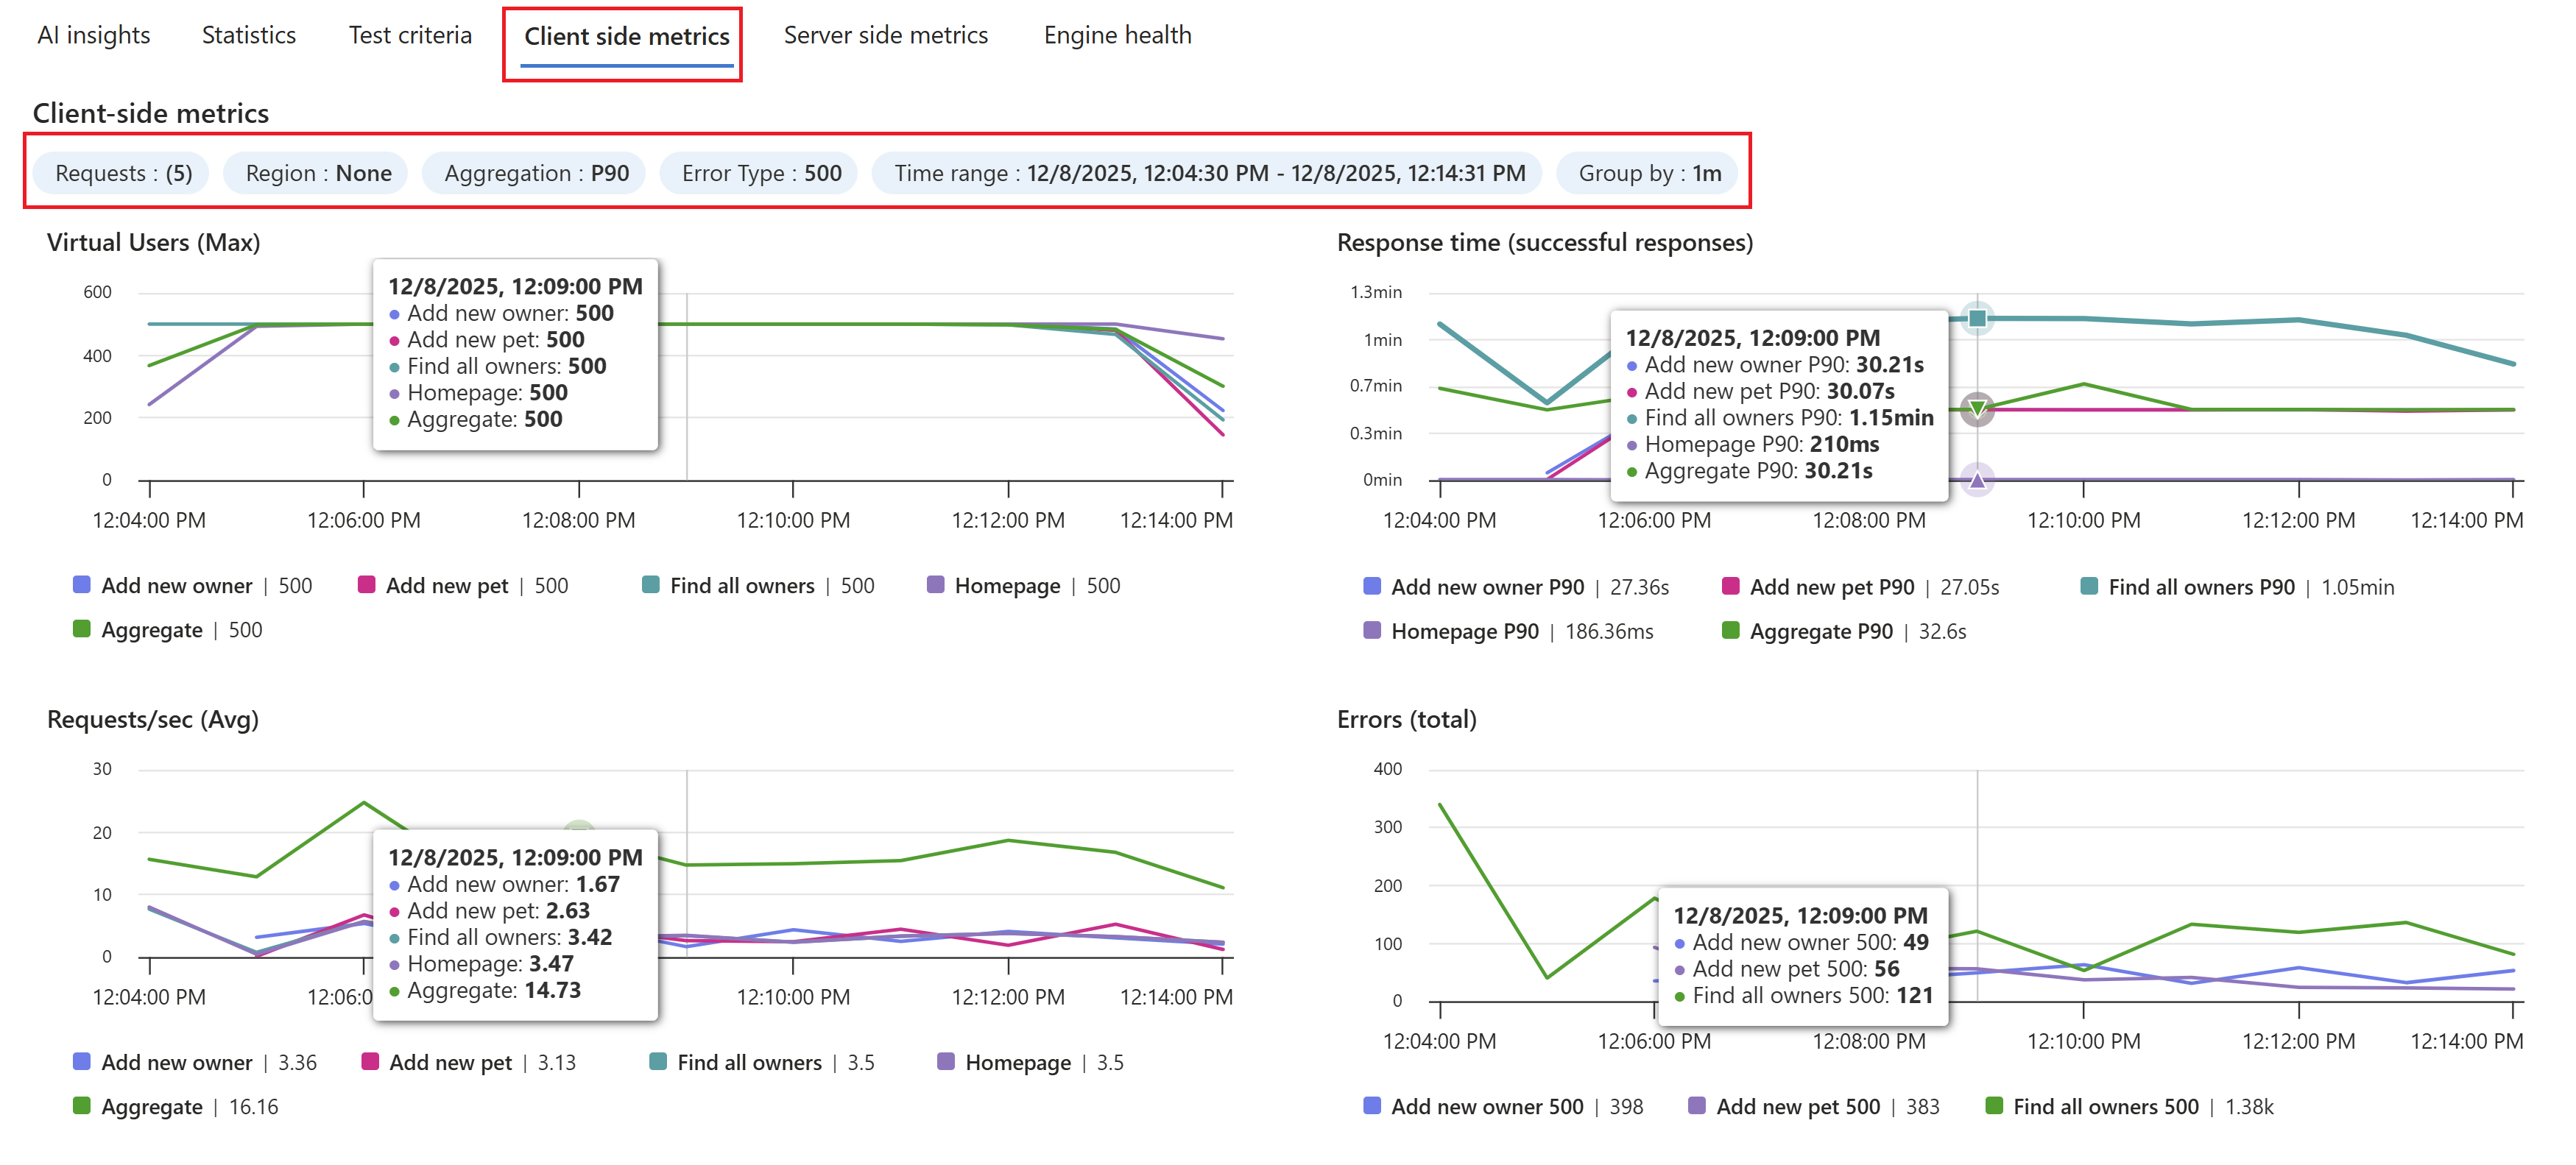Screen dimensions: 2576x1165
Task: Expand the Aggregation P90 filter
Action: (x=536, y=173)
